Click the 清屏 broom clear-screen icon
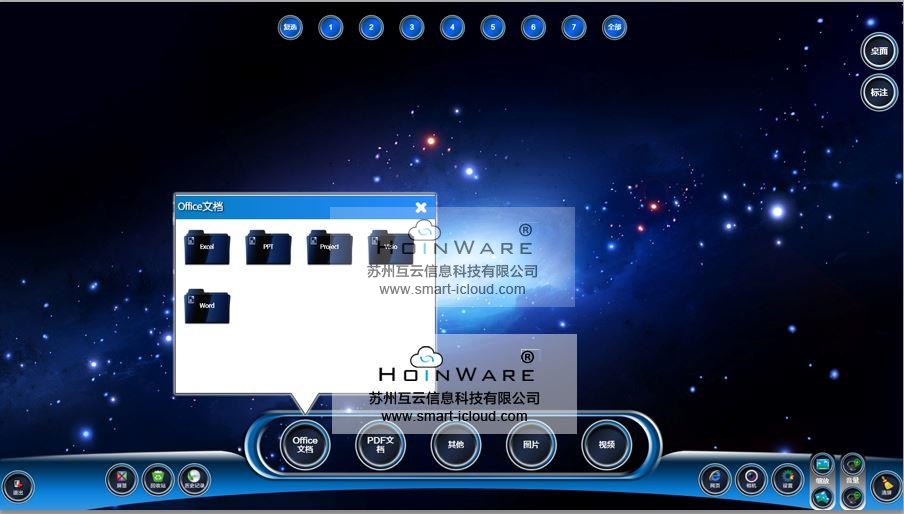The height and width of the screenshot is (514, 904). [x=887, y=486]
